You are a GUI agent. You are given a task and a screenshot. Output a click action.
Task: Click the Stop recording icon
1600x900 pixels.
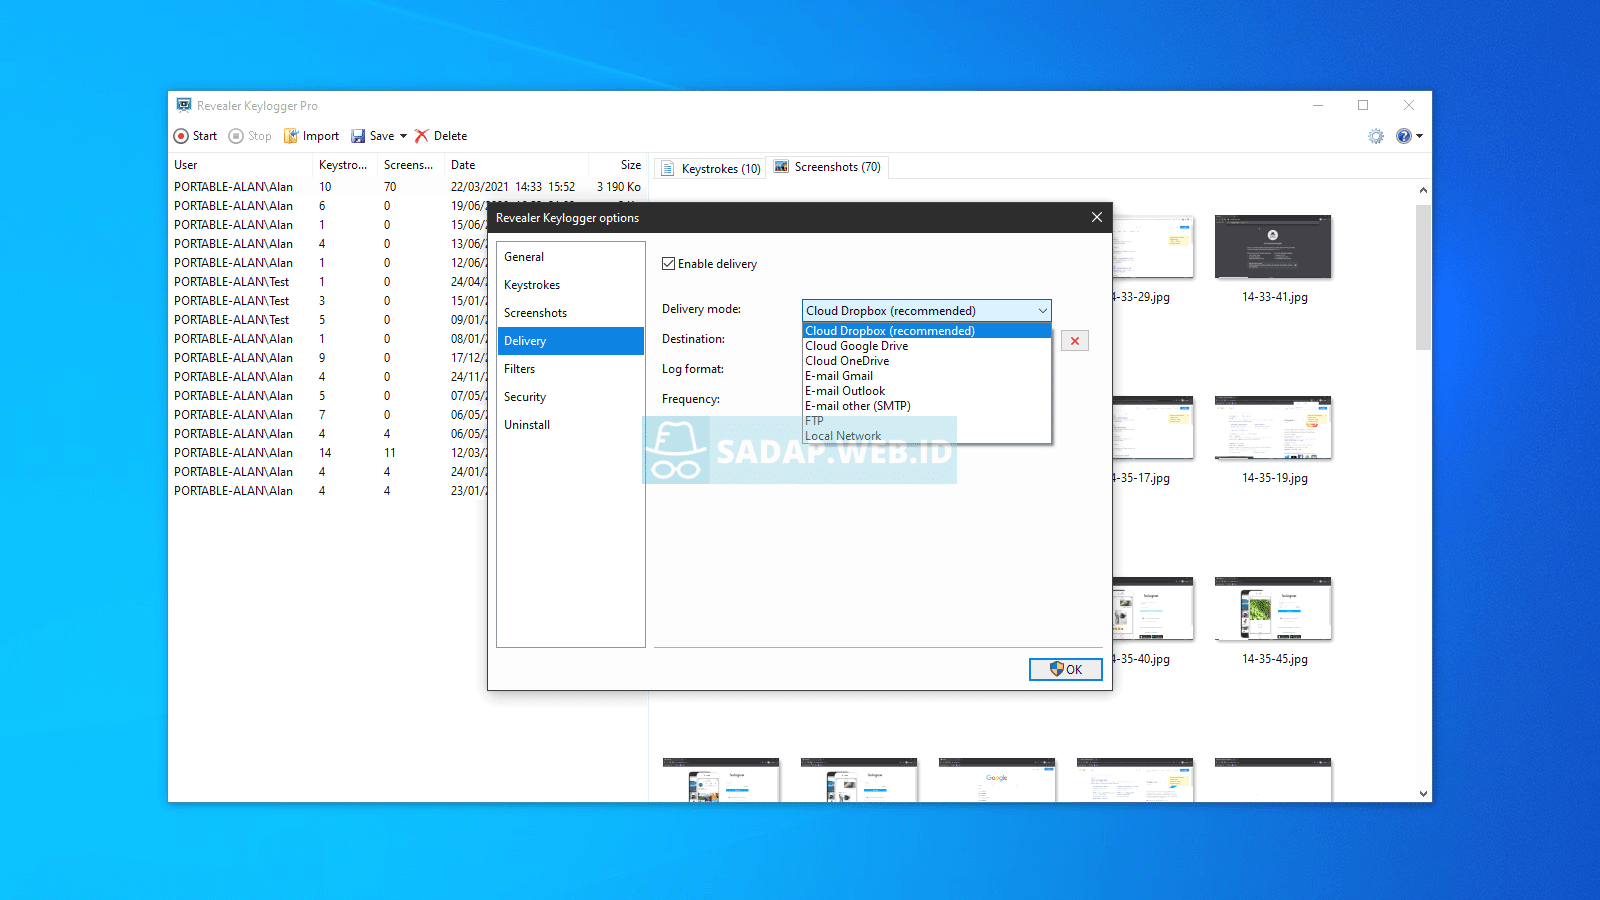(x=236, y=136)
